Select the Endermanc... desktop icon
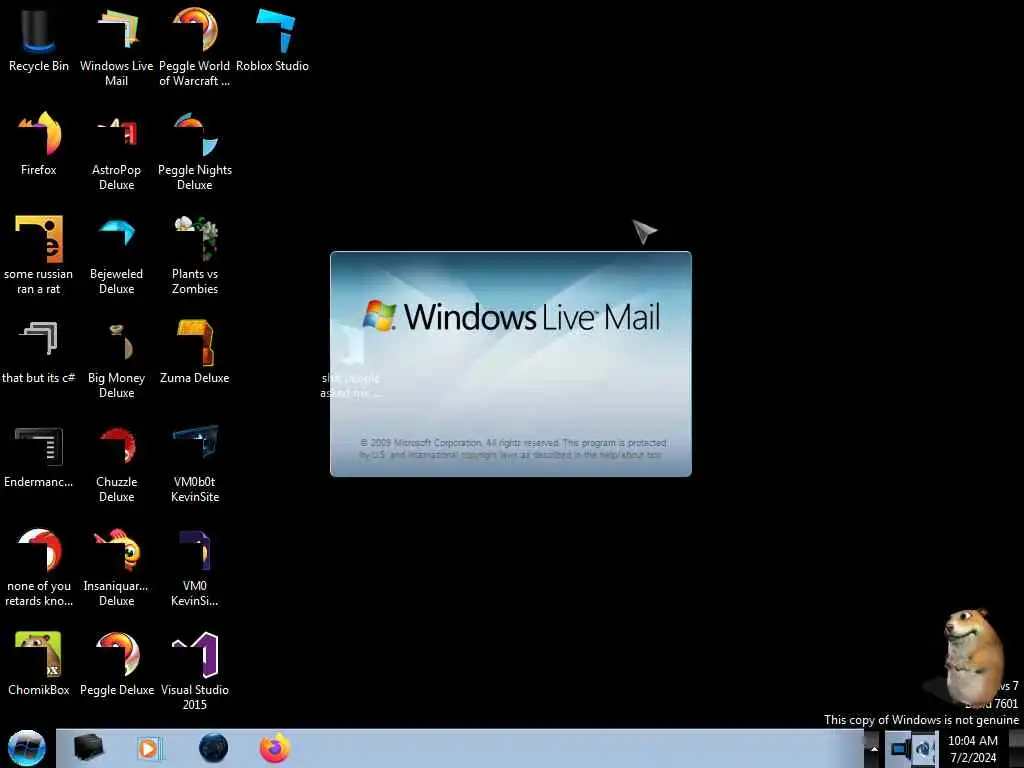1024x768 pixels. pyautogui.click(x=39, y=456)
